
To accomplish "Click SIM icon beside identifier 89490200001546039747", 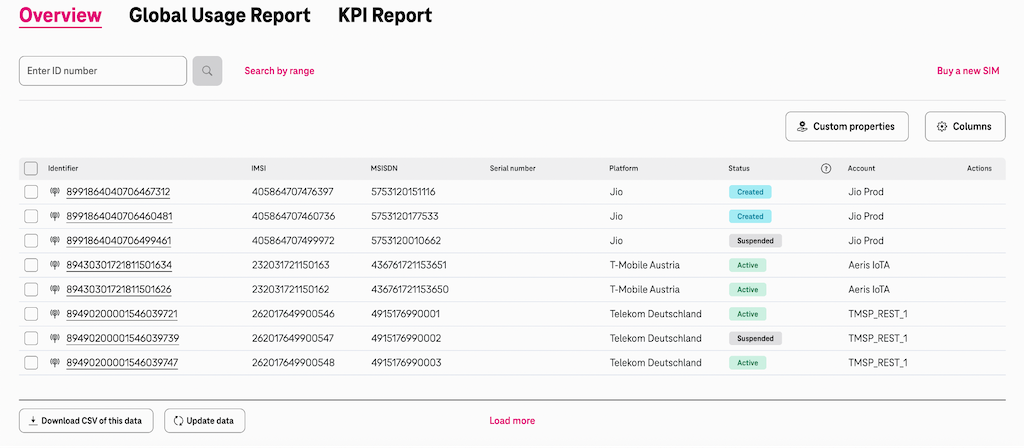I will (x=55, y=363).
